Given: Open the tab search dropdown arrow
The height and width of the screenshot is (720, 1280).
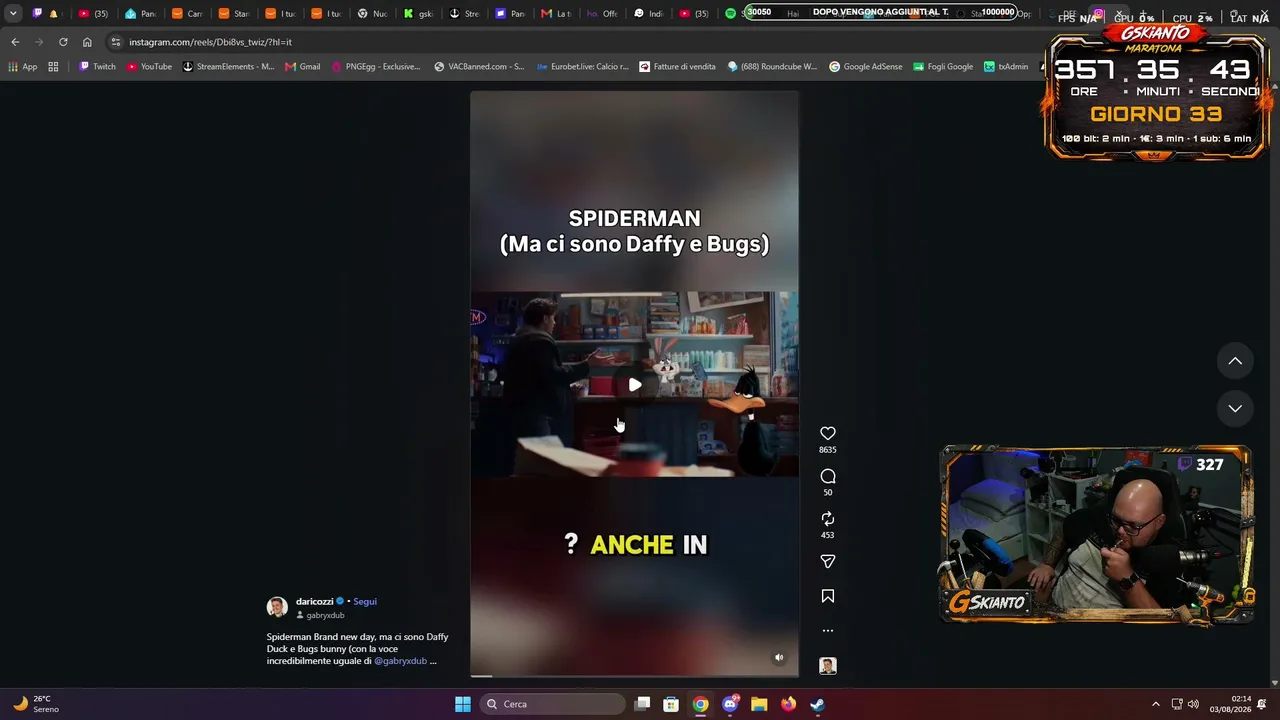Looking at the screenshot, I should [13, 14].
